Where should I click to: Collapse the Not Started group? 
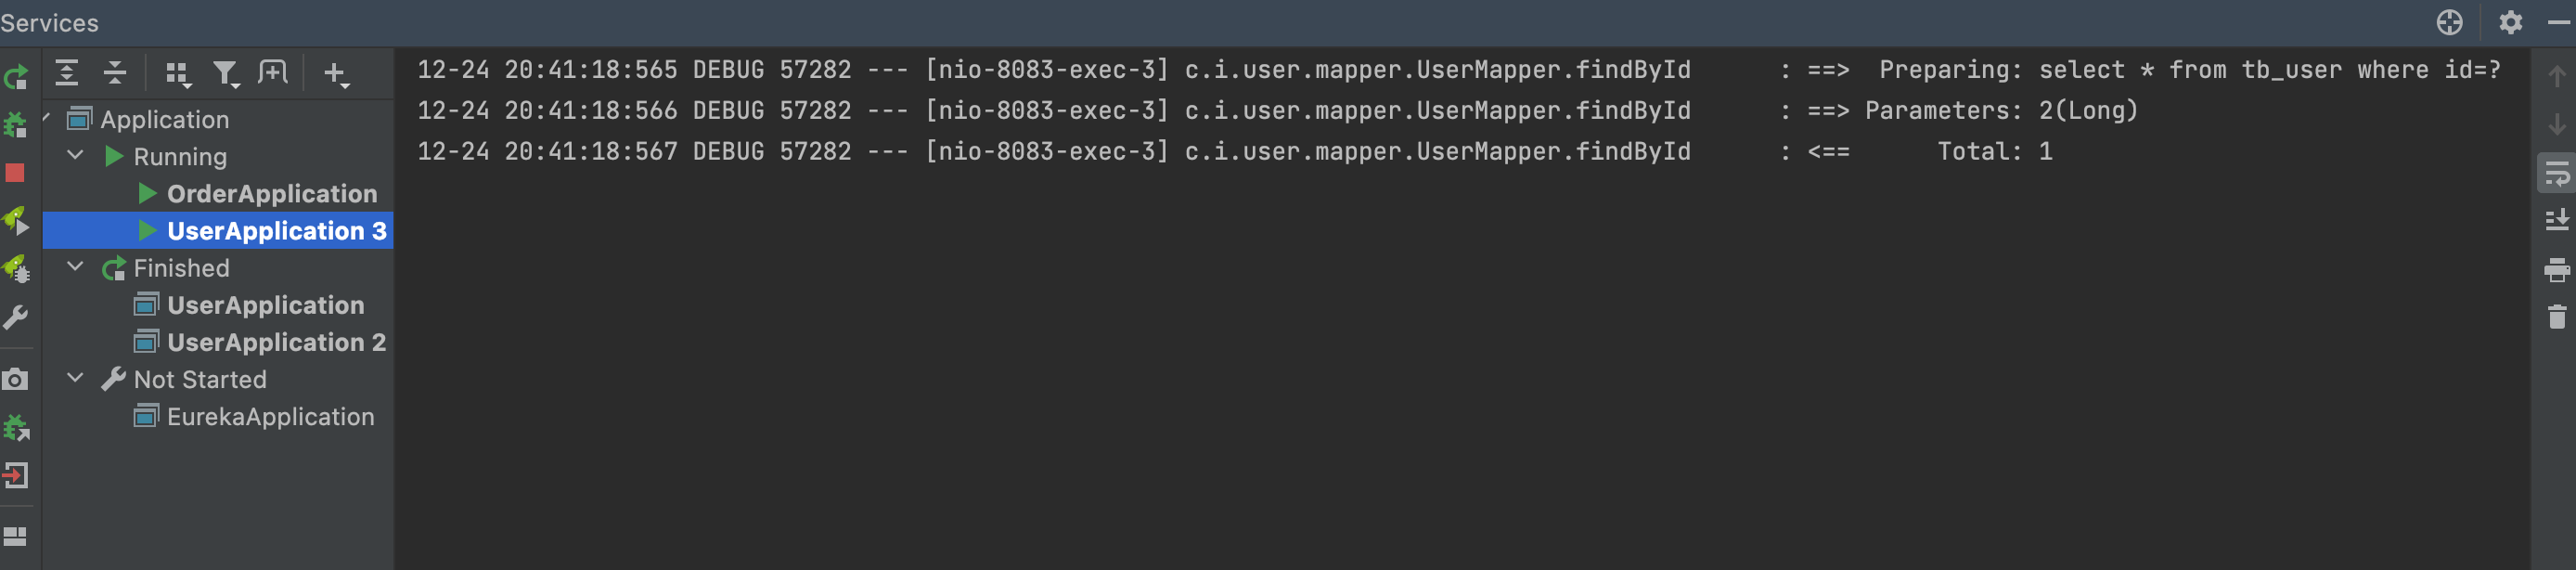tap(75, 378)
